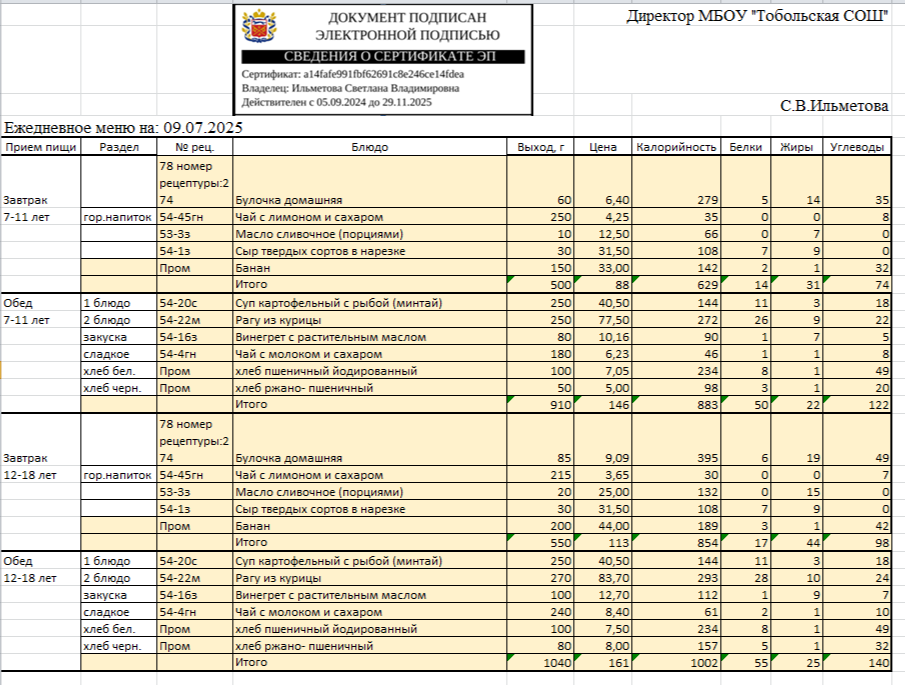Select the 'Жиры' column header
The width and height of the screenshot is (905, 685).
click(796, 147)
